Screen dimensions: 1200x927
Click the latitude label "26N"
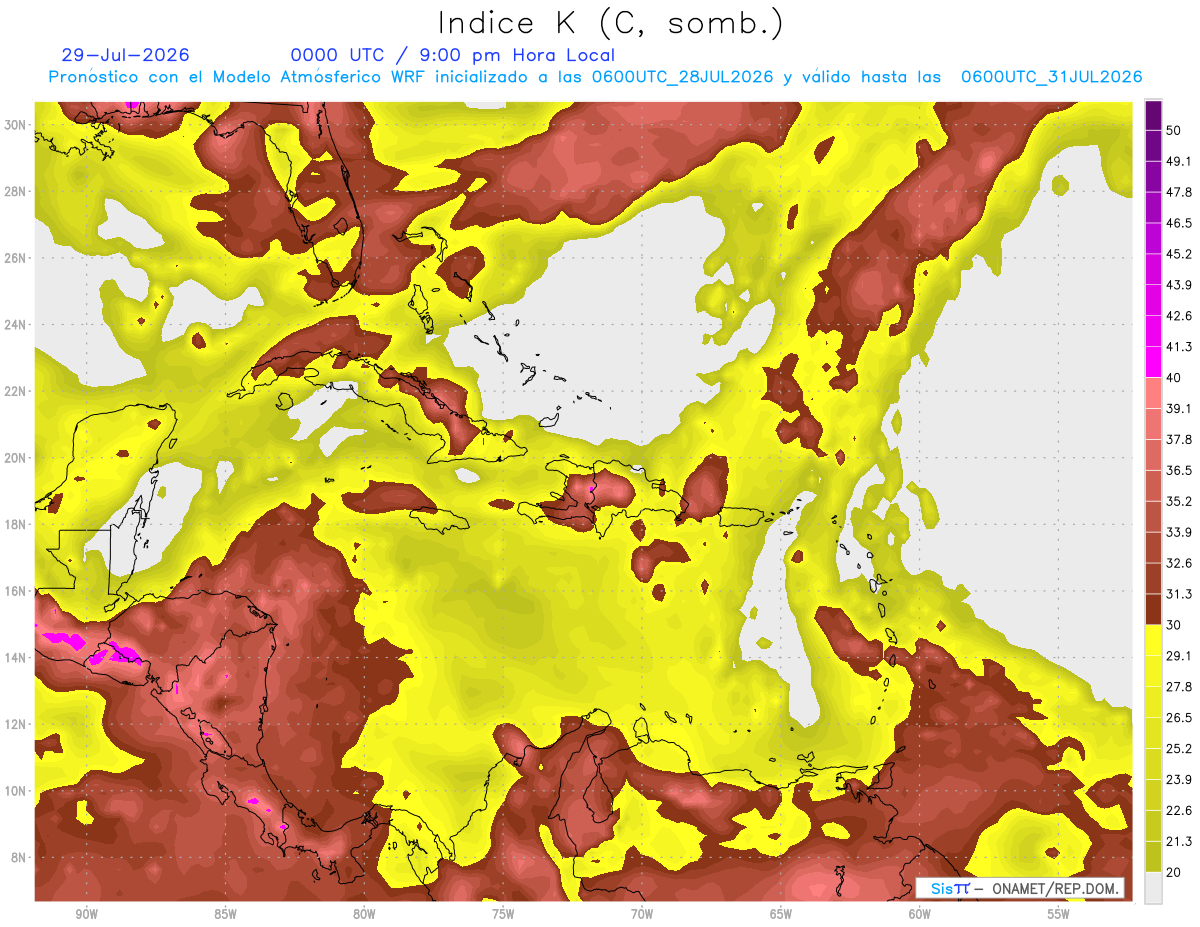coord(15,258)
